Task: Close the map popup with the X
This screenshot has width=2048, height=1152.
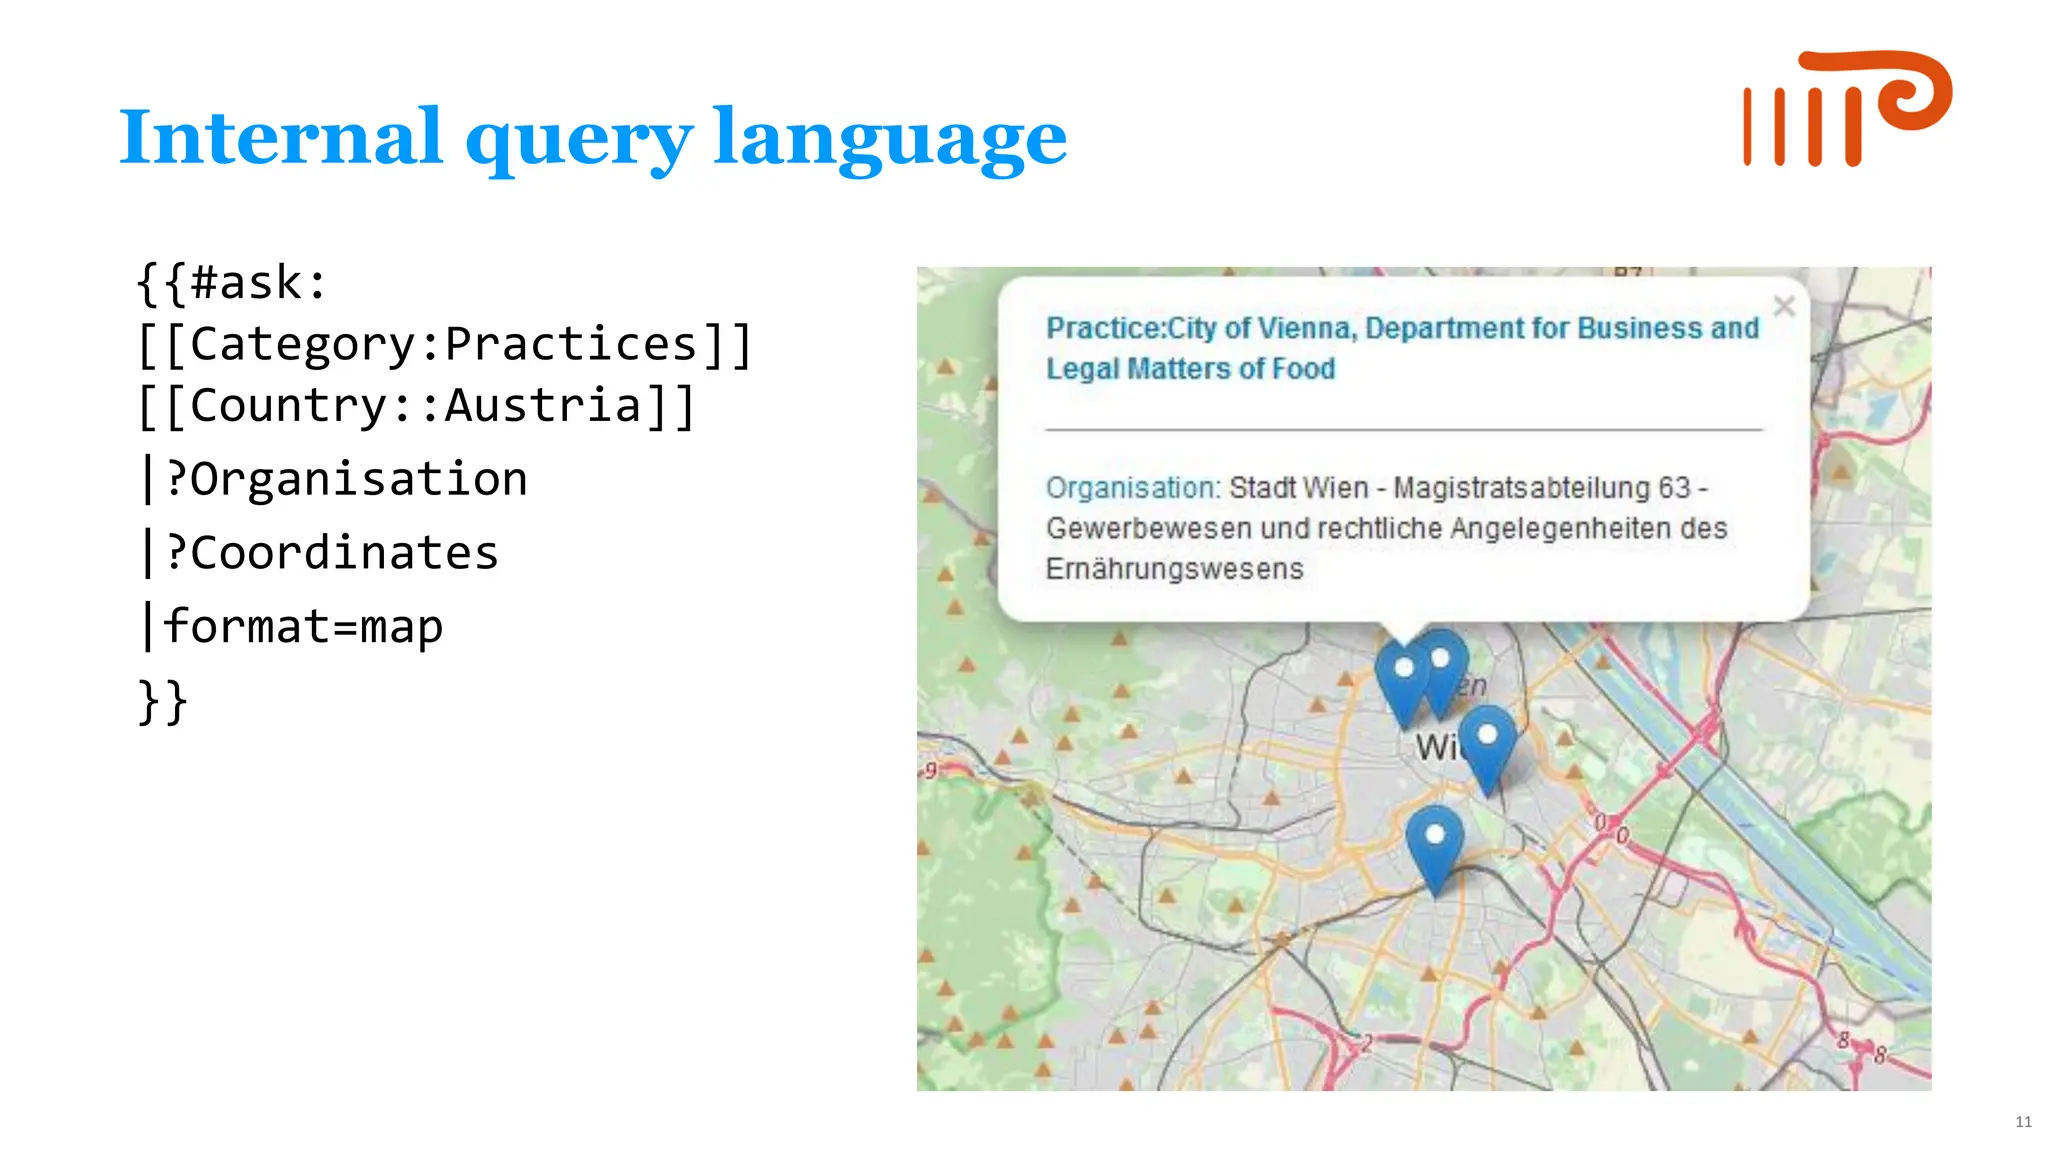Action: click(1784, 306)
